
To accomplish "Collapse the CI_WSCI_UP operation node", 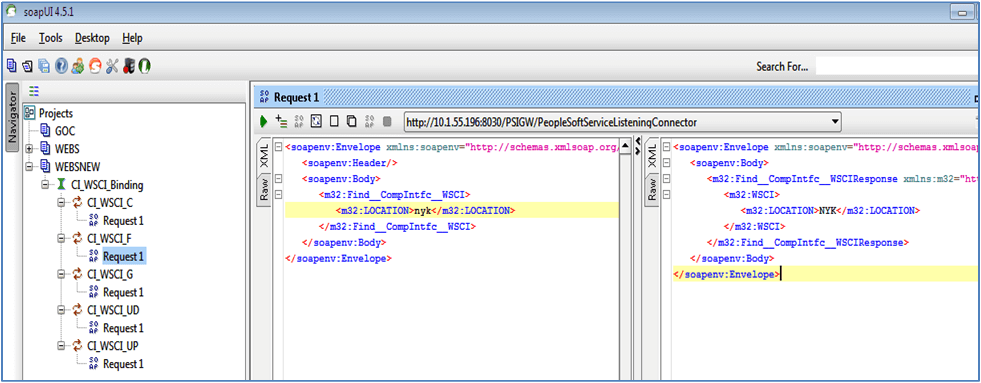I will point(61,345).
